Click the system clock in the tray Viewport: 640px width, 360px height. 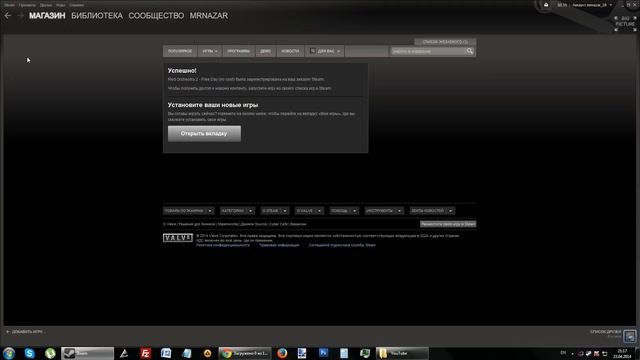[x=622, y=353]
